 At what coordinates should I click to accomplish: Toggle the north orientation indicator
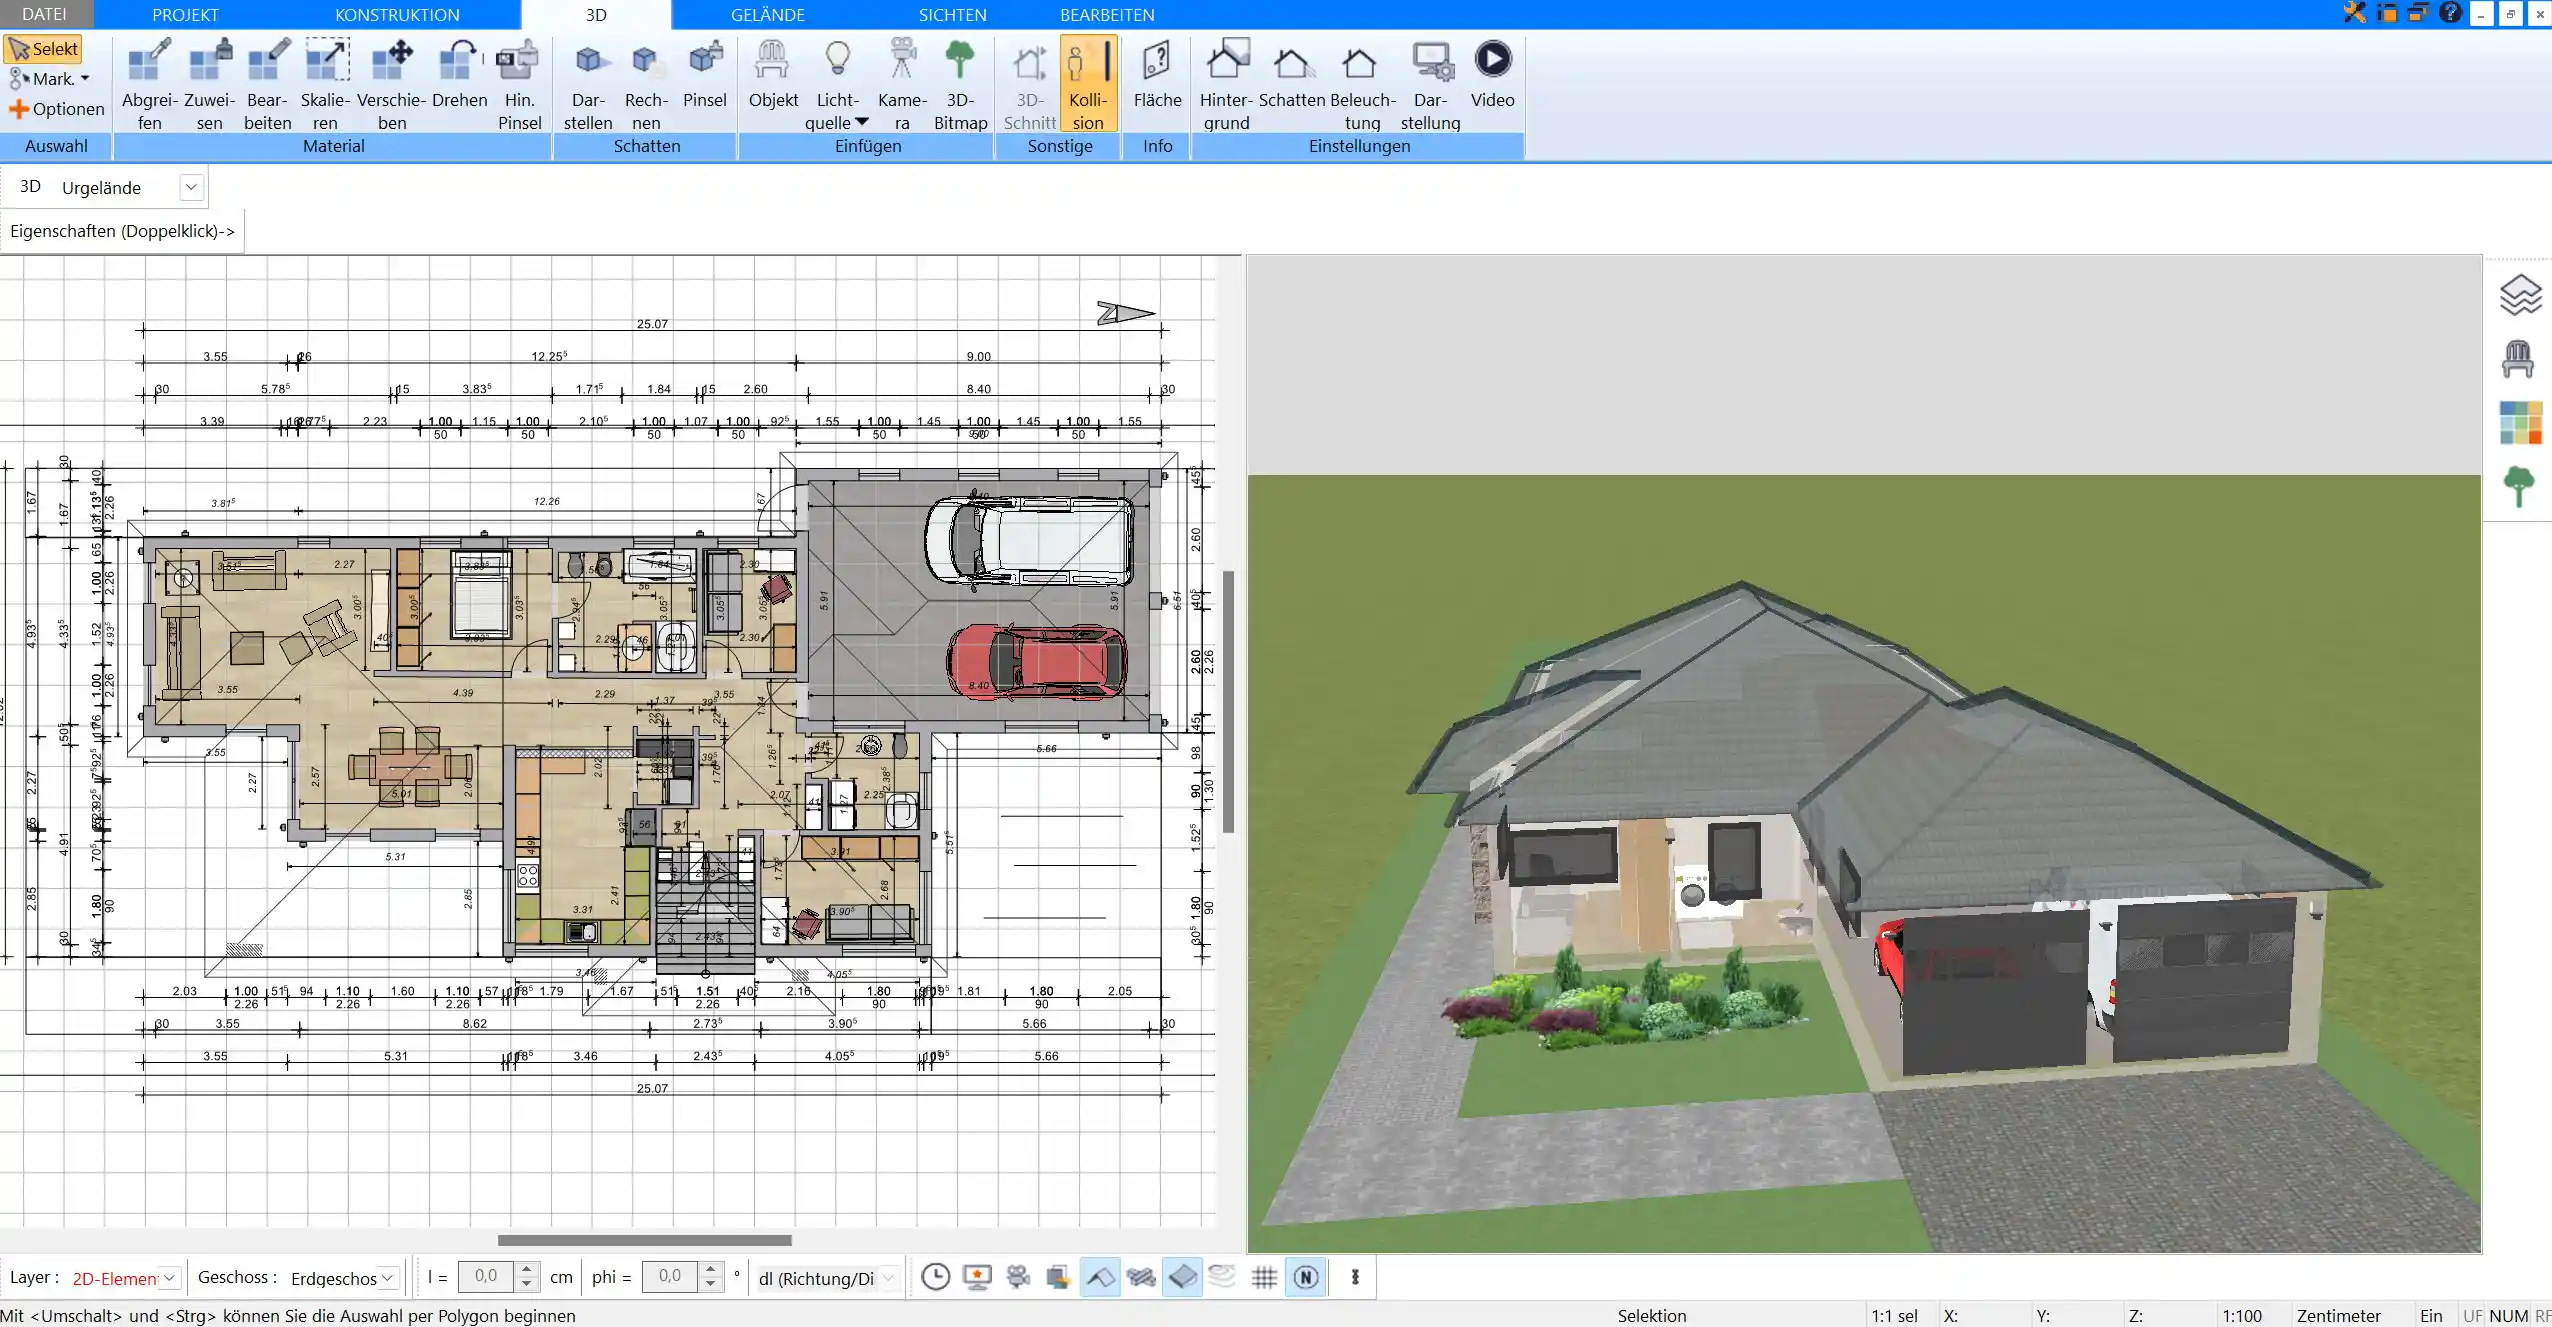[x=1308, y=1276]
